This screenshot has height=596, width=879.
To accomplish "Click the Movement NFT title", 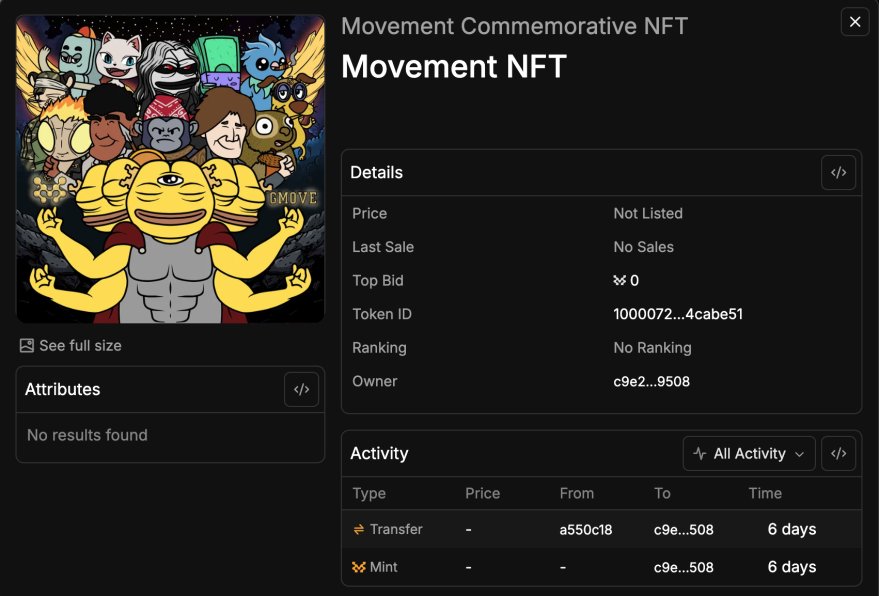I will [x=454, y=66].
